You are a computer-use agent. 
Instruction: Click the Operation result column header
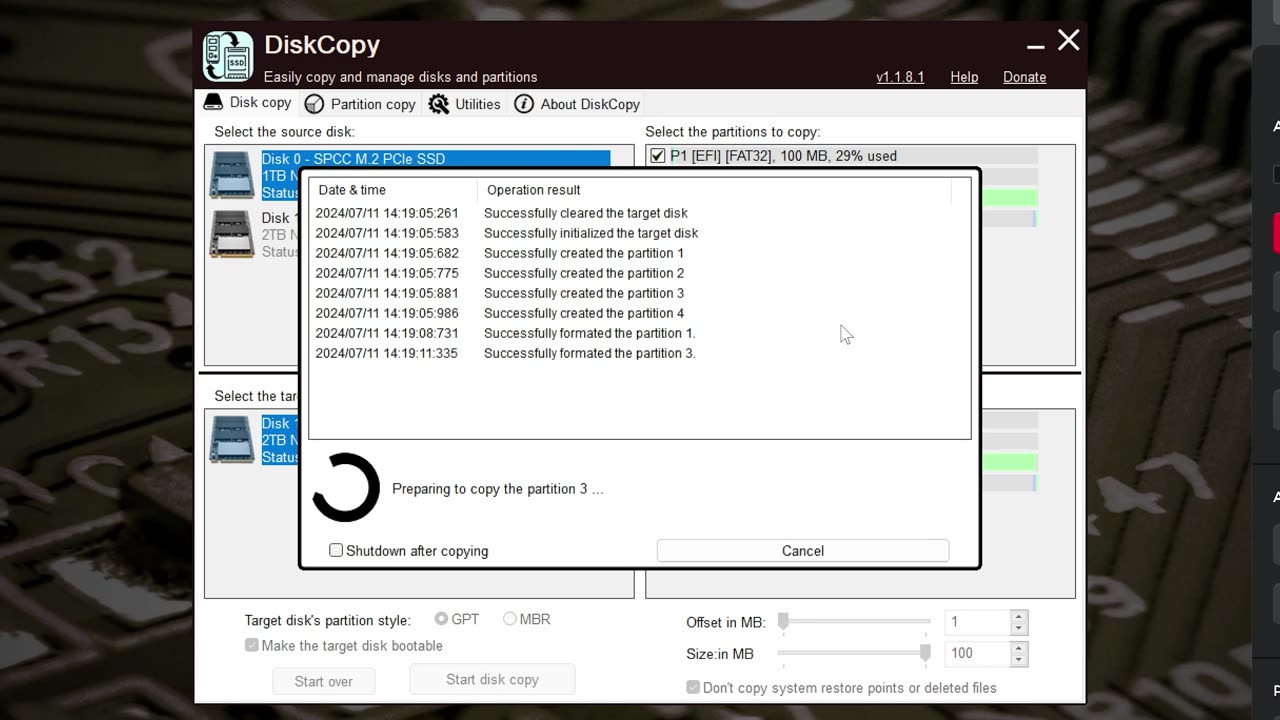coord(714,190)
